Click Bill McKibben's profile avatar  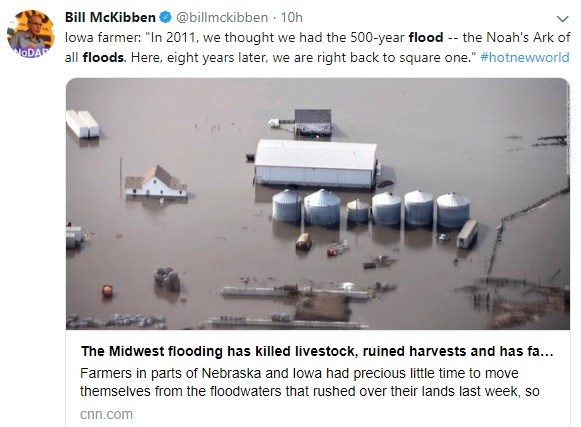pyautogui.click(x=31, y=34)
